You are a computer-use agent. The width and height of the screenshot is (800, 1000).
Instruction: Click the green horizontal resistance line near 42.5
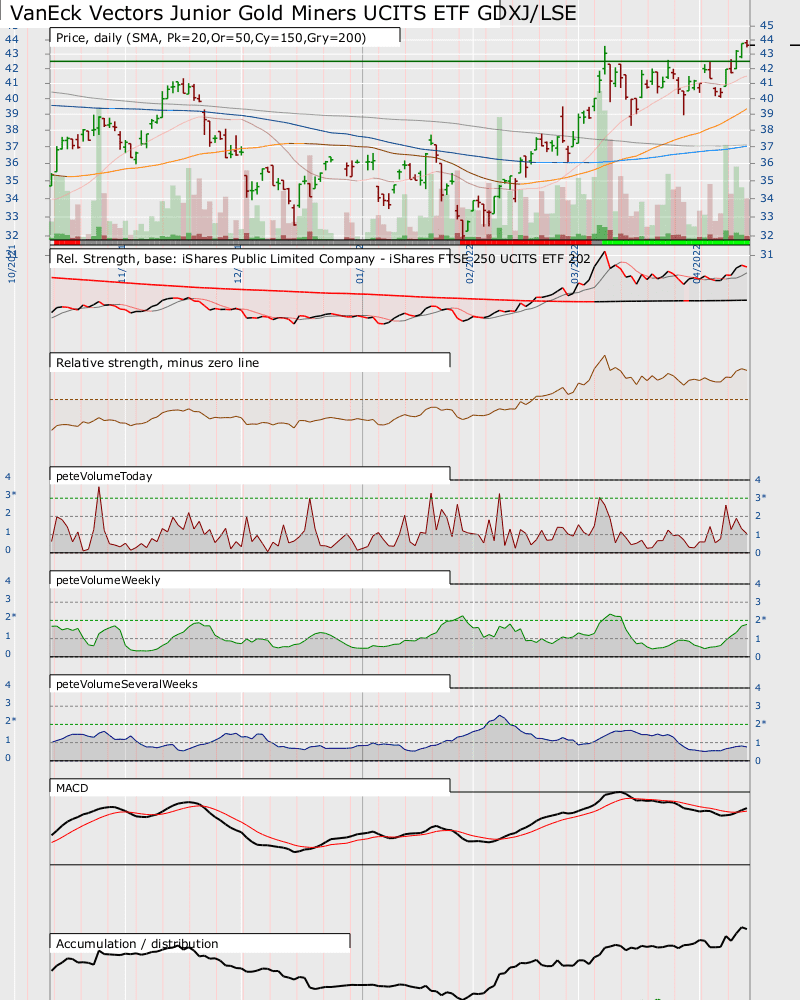click(x=400, y=61)
